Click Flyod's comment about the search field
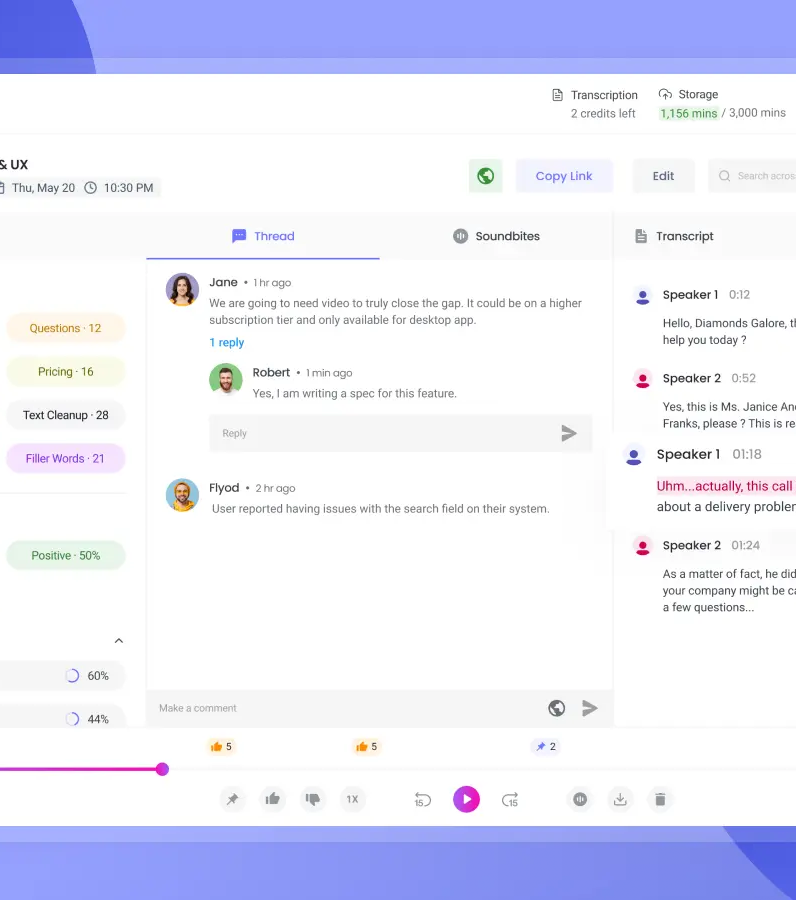 pyautogui.click(x=380, y=509)
